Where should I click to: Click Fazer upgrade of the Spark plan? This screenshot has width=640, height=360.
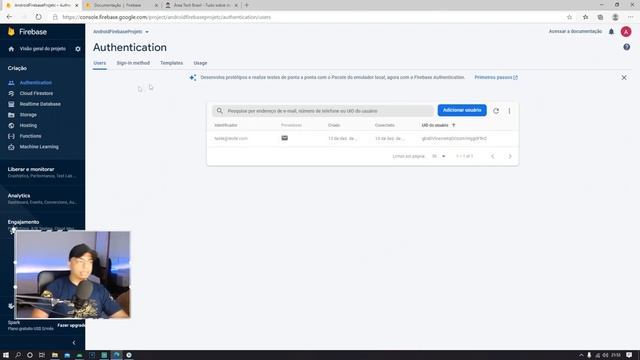point(71,325)
